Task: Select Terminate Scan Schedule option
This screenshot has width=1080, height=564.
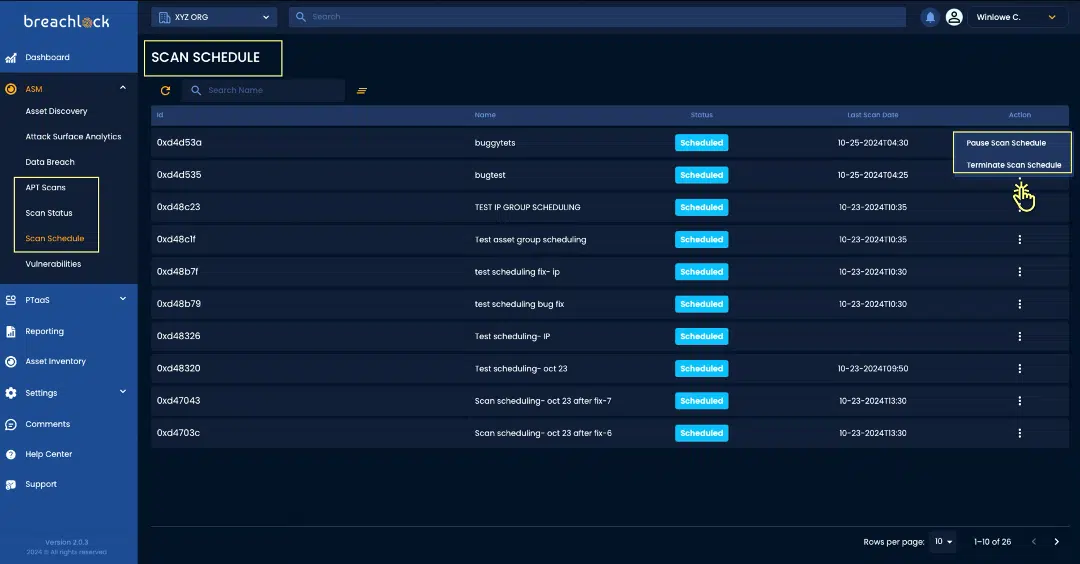Action: tap(1013, 165)
